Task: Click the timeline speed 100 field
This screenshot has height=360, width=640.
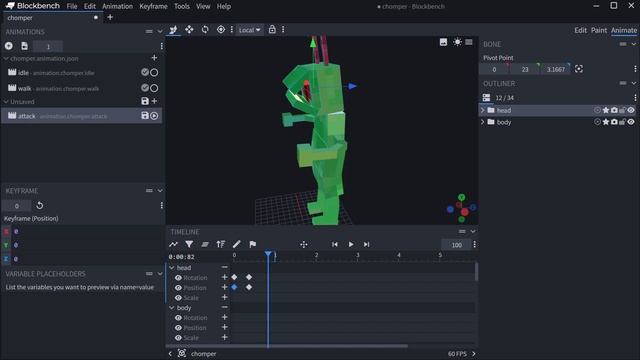Action: (x=456, y=244)
